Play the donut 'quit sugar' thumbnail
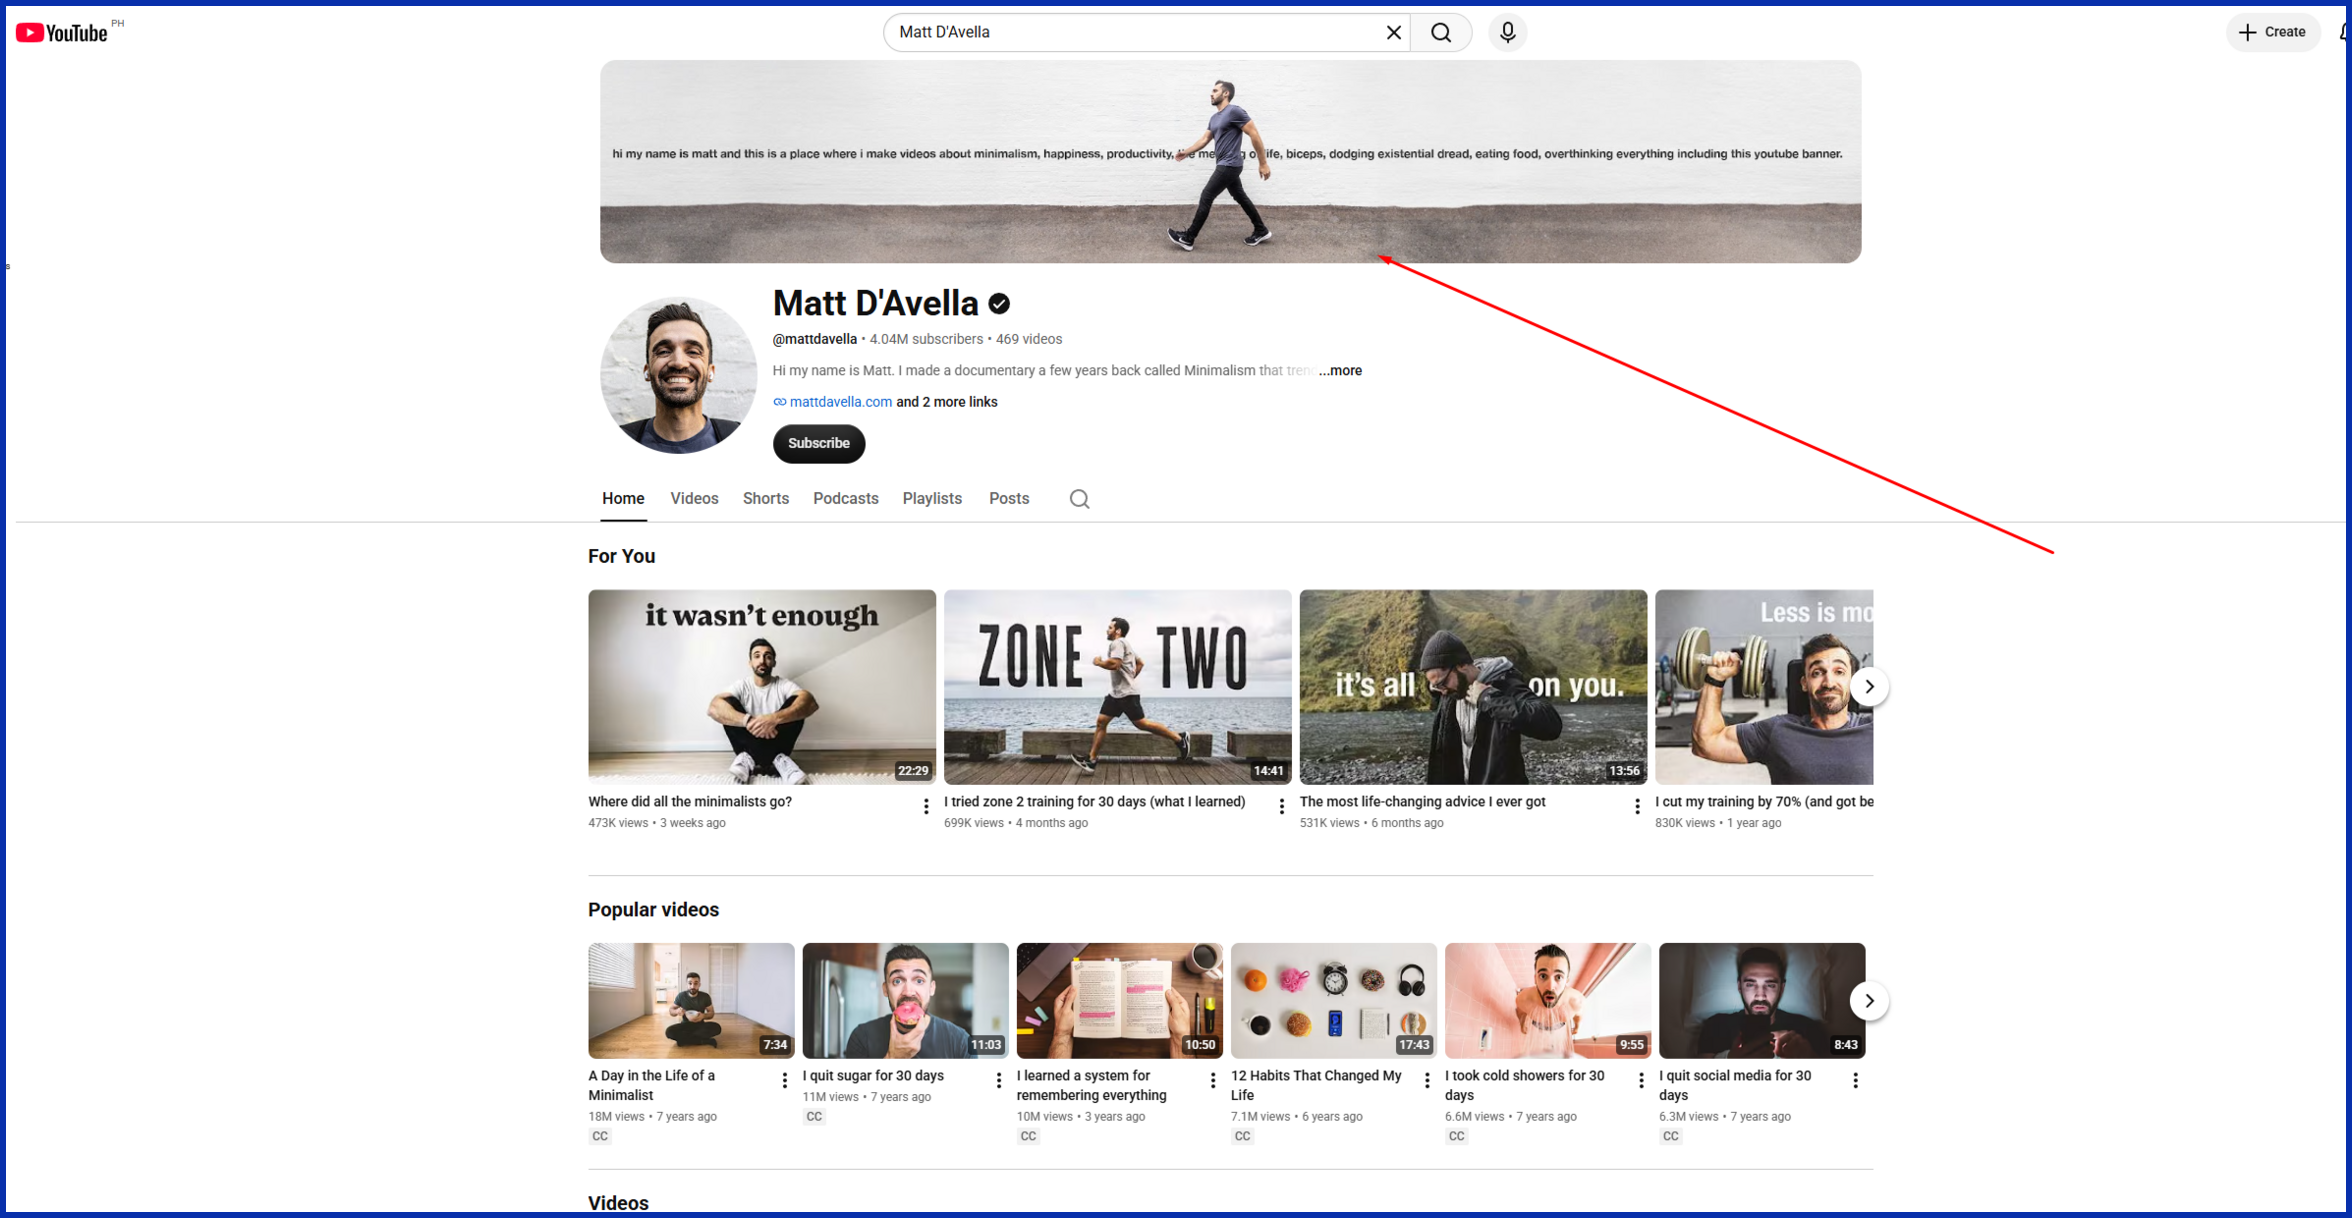The width and height of the screenshot is (2352, 1218). coord(905,1001)
